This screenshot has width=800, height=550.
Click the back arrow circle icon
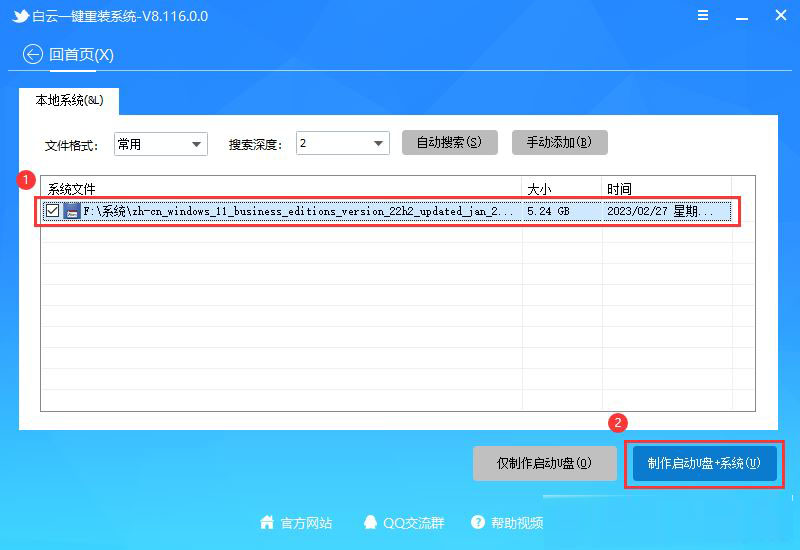pyautogui.click(x=33, y=54)
